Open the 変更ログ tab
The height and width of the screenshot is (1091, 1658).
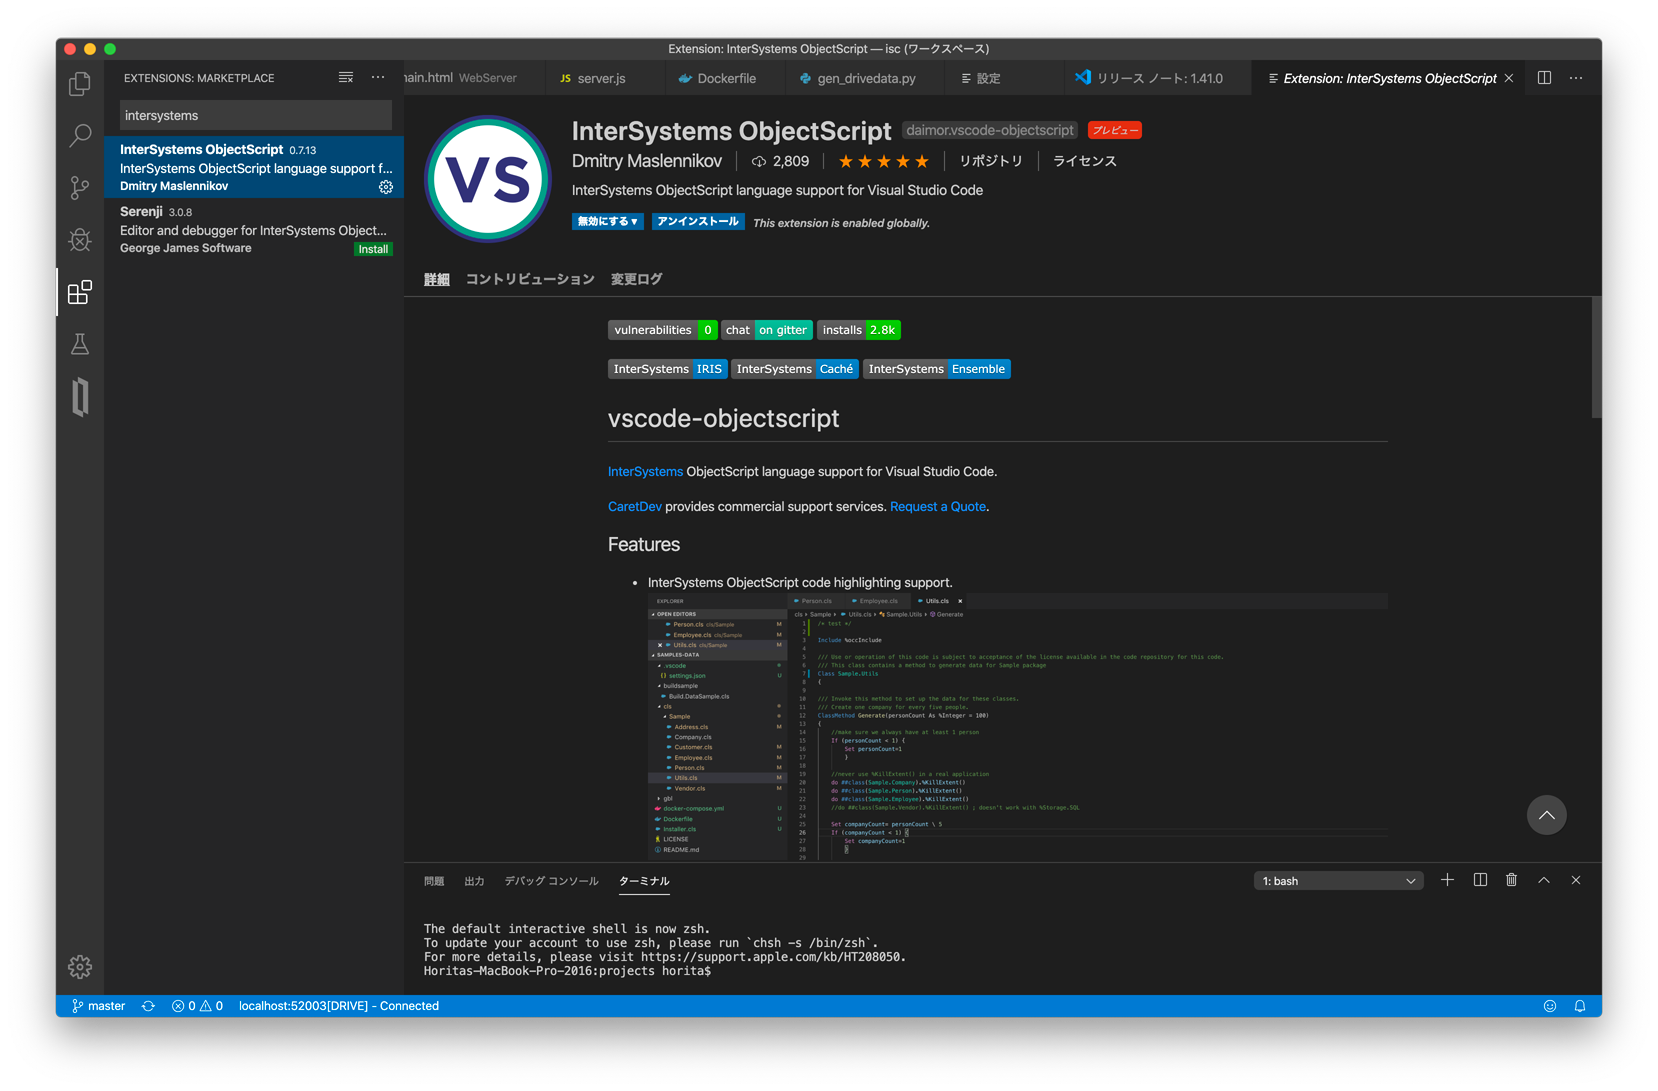[637, 279]
